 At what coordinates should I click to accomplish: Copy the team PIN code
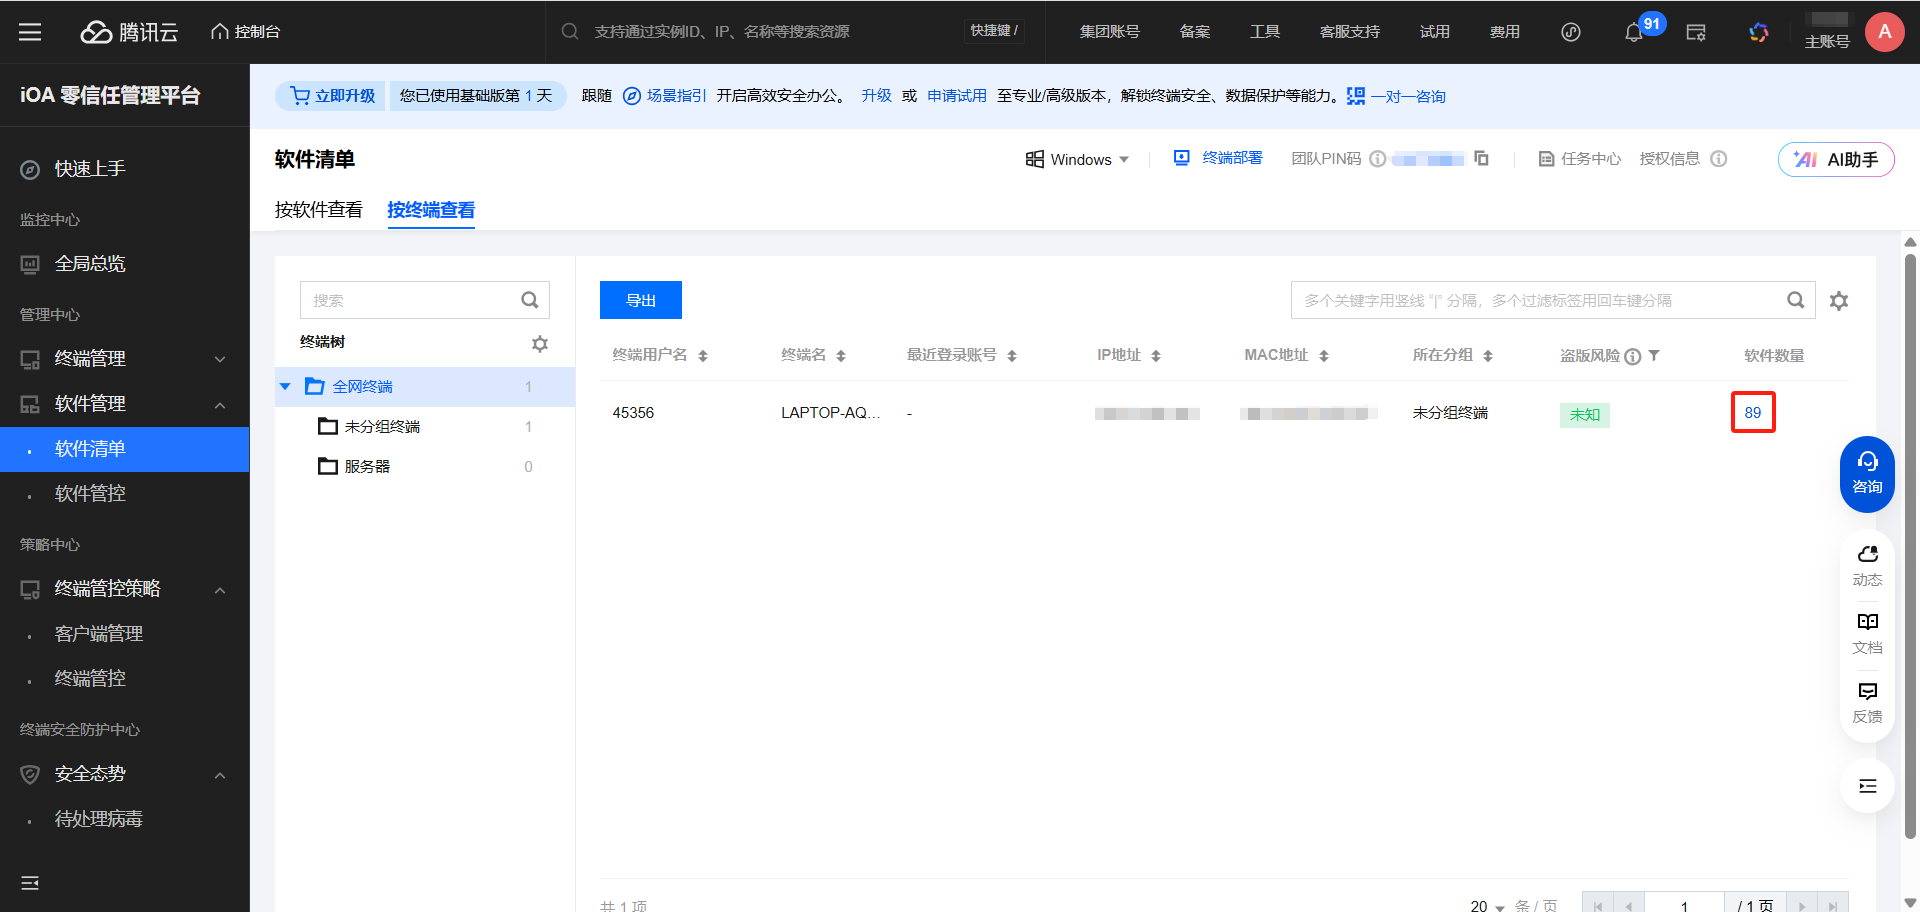click(x=1481, y=159)
